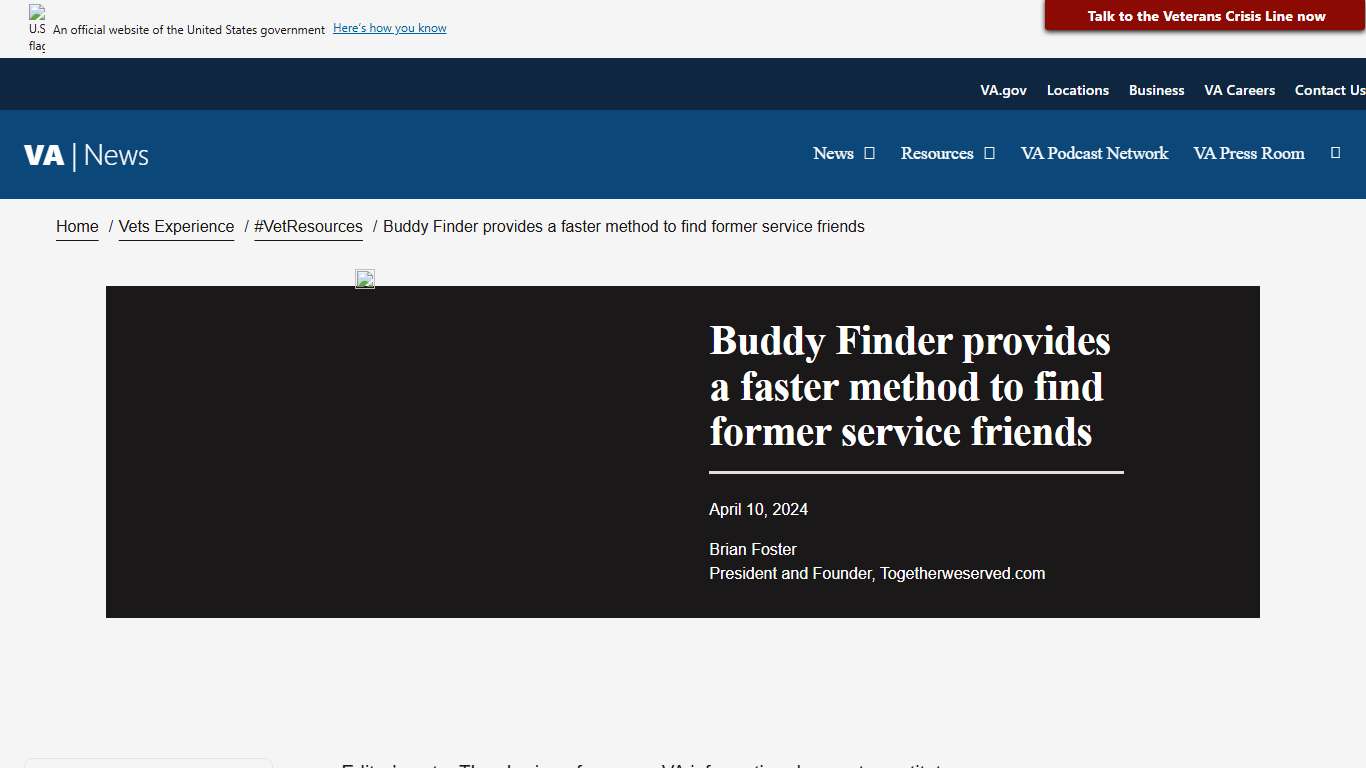Open VA Podcast Network
This screenshot has width=1366, height=768.
click(1094, 153)
